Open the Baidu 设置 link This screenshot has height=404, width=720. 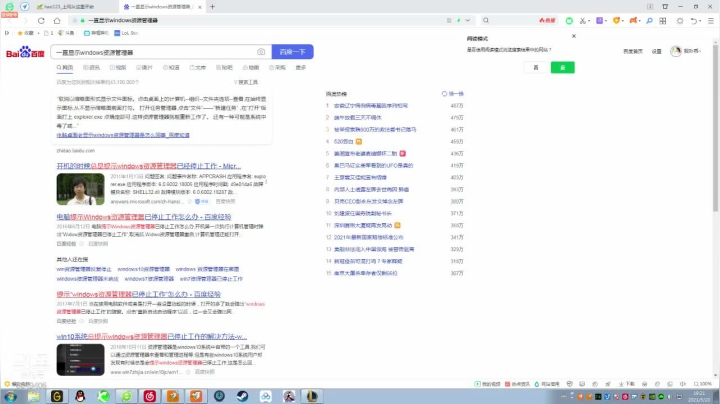657,51
